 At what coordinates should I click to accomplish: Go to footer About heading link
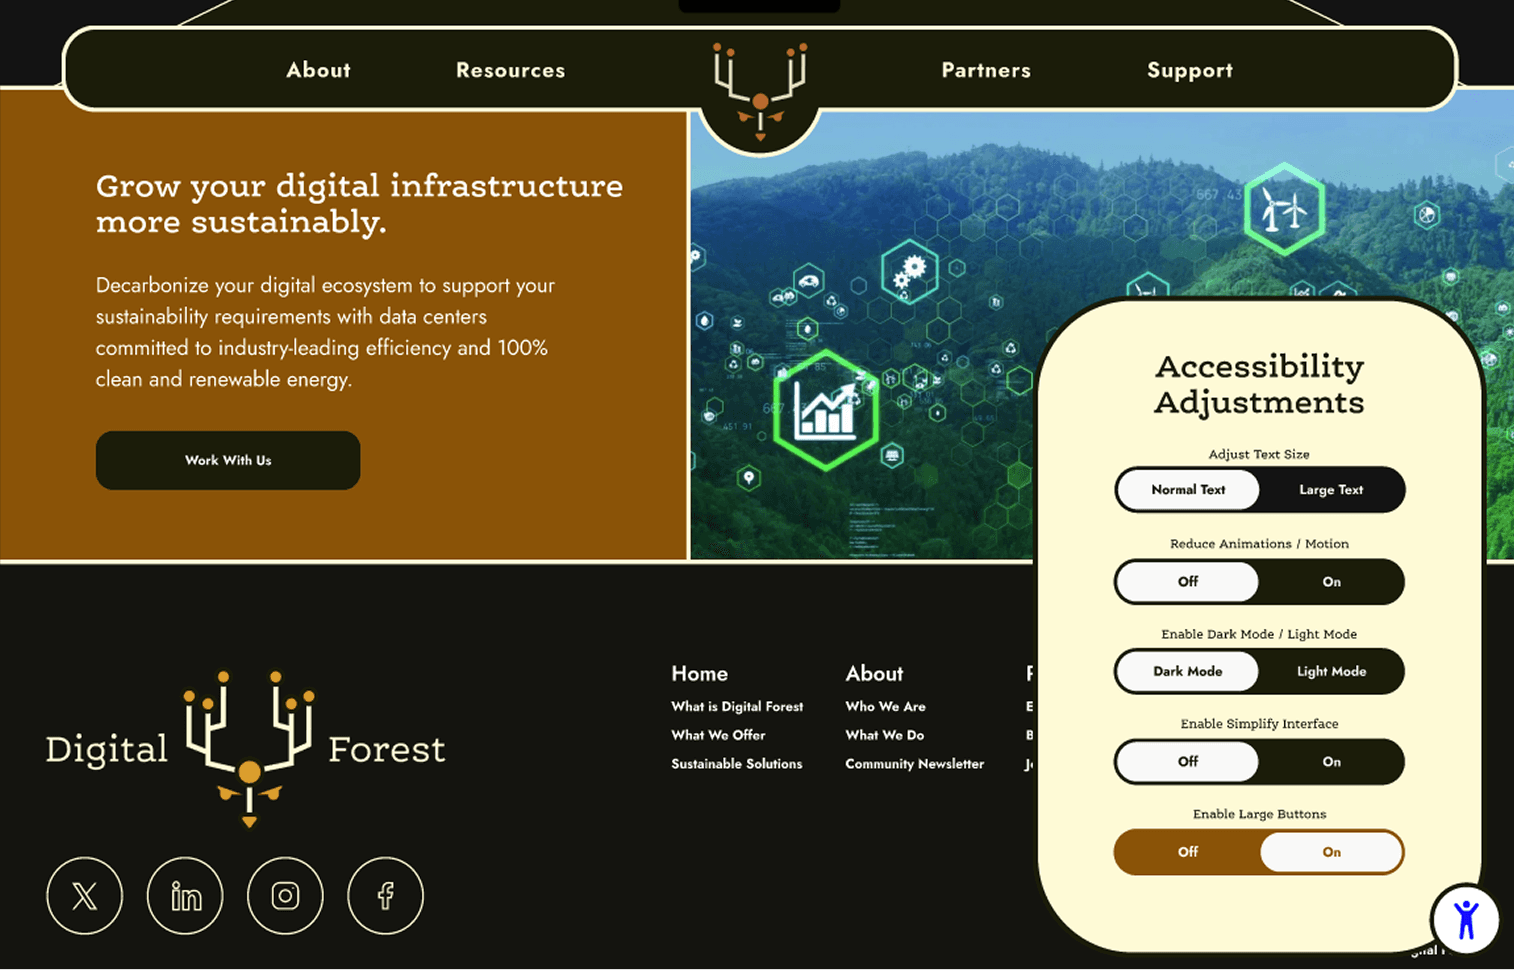tap(874, 674)
